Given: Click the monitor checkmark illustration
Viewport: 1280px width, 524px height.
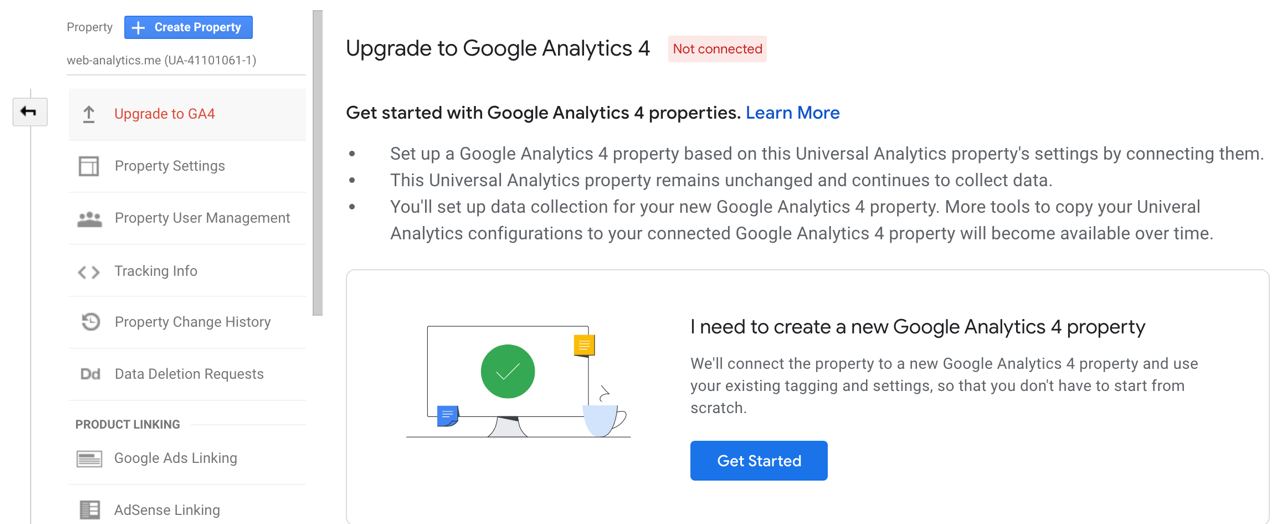Looking at the screenshot, I should [508, 372].
